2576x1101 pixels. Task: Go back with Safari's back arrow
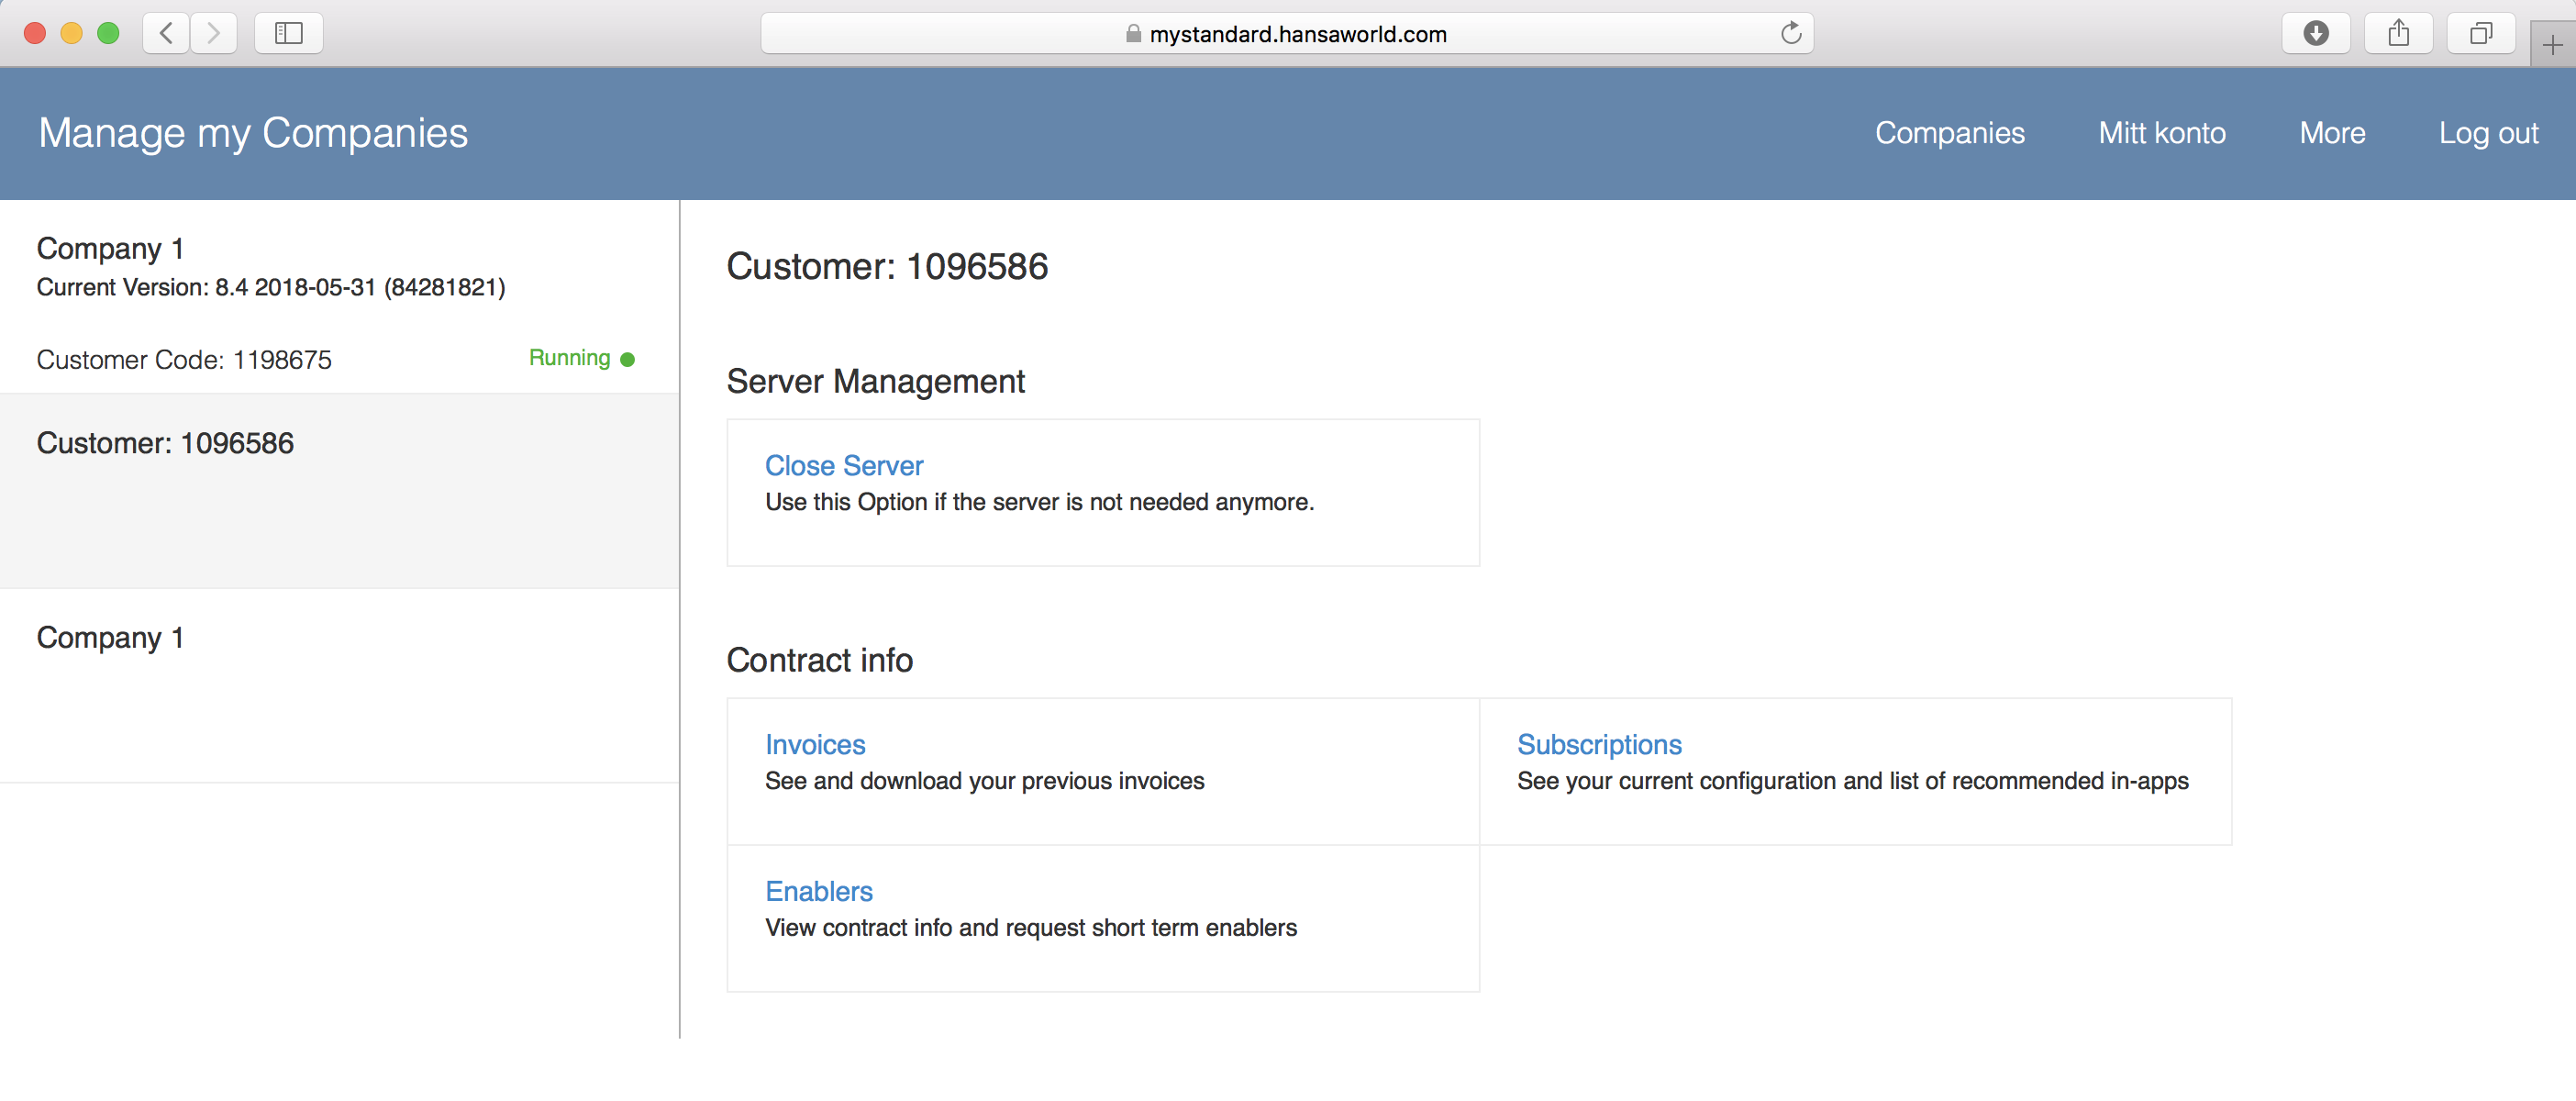[166, 34]
